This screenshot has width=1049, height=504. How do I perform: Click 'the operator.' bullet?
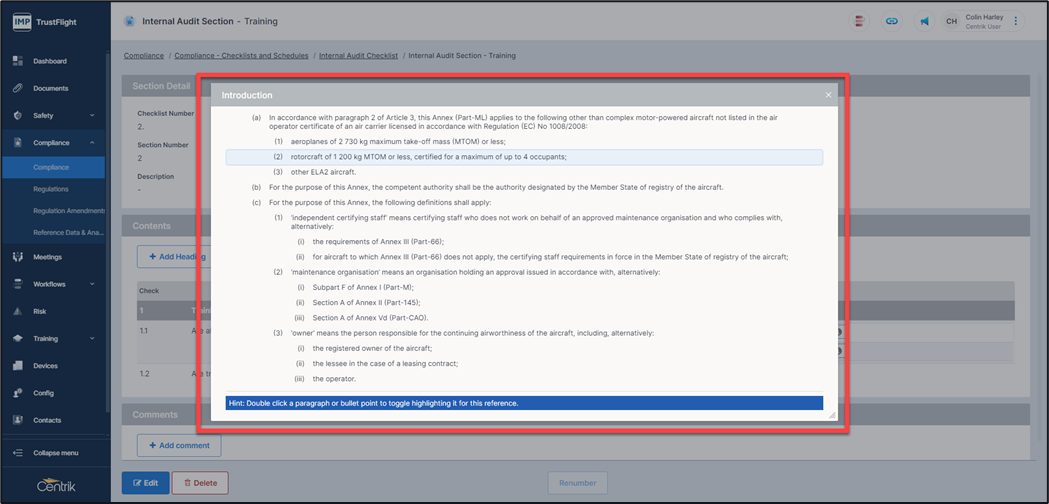click(334, 379)
